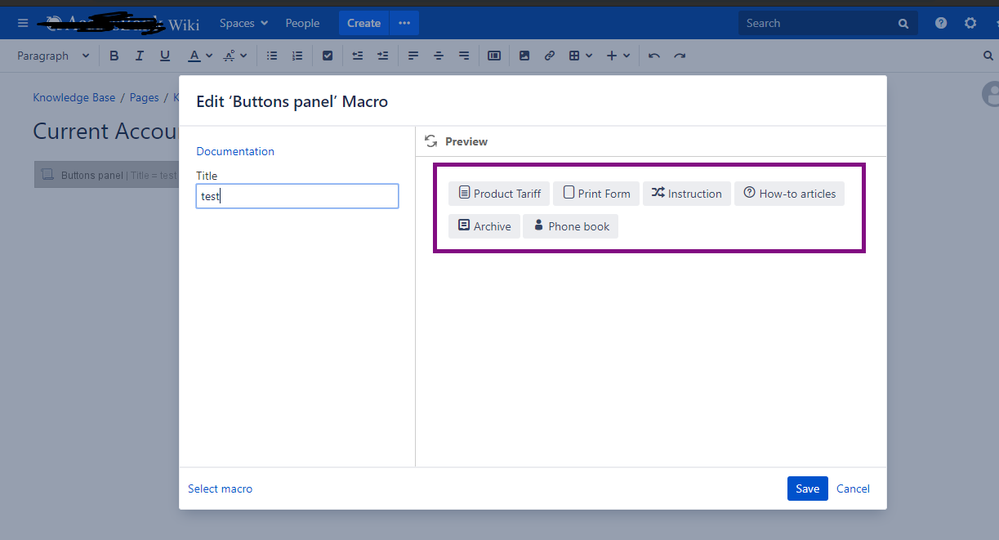Open the settings gear menu
Image resolution: width=999 pixels, height=540 pixels.
970,23
